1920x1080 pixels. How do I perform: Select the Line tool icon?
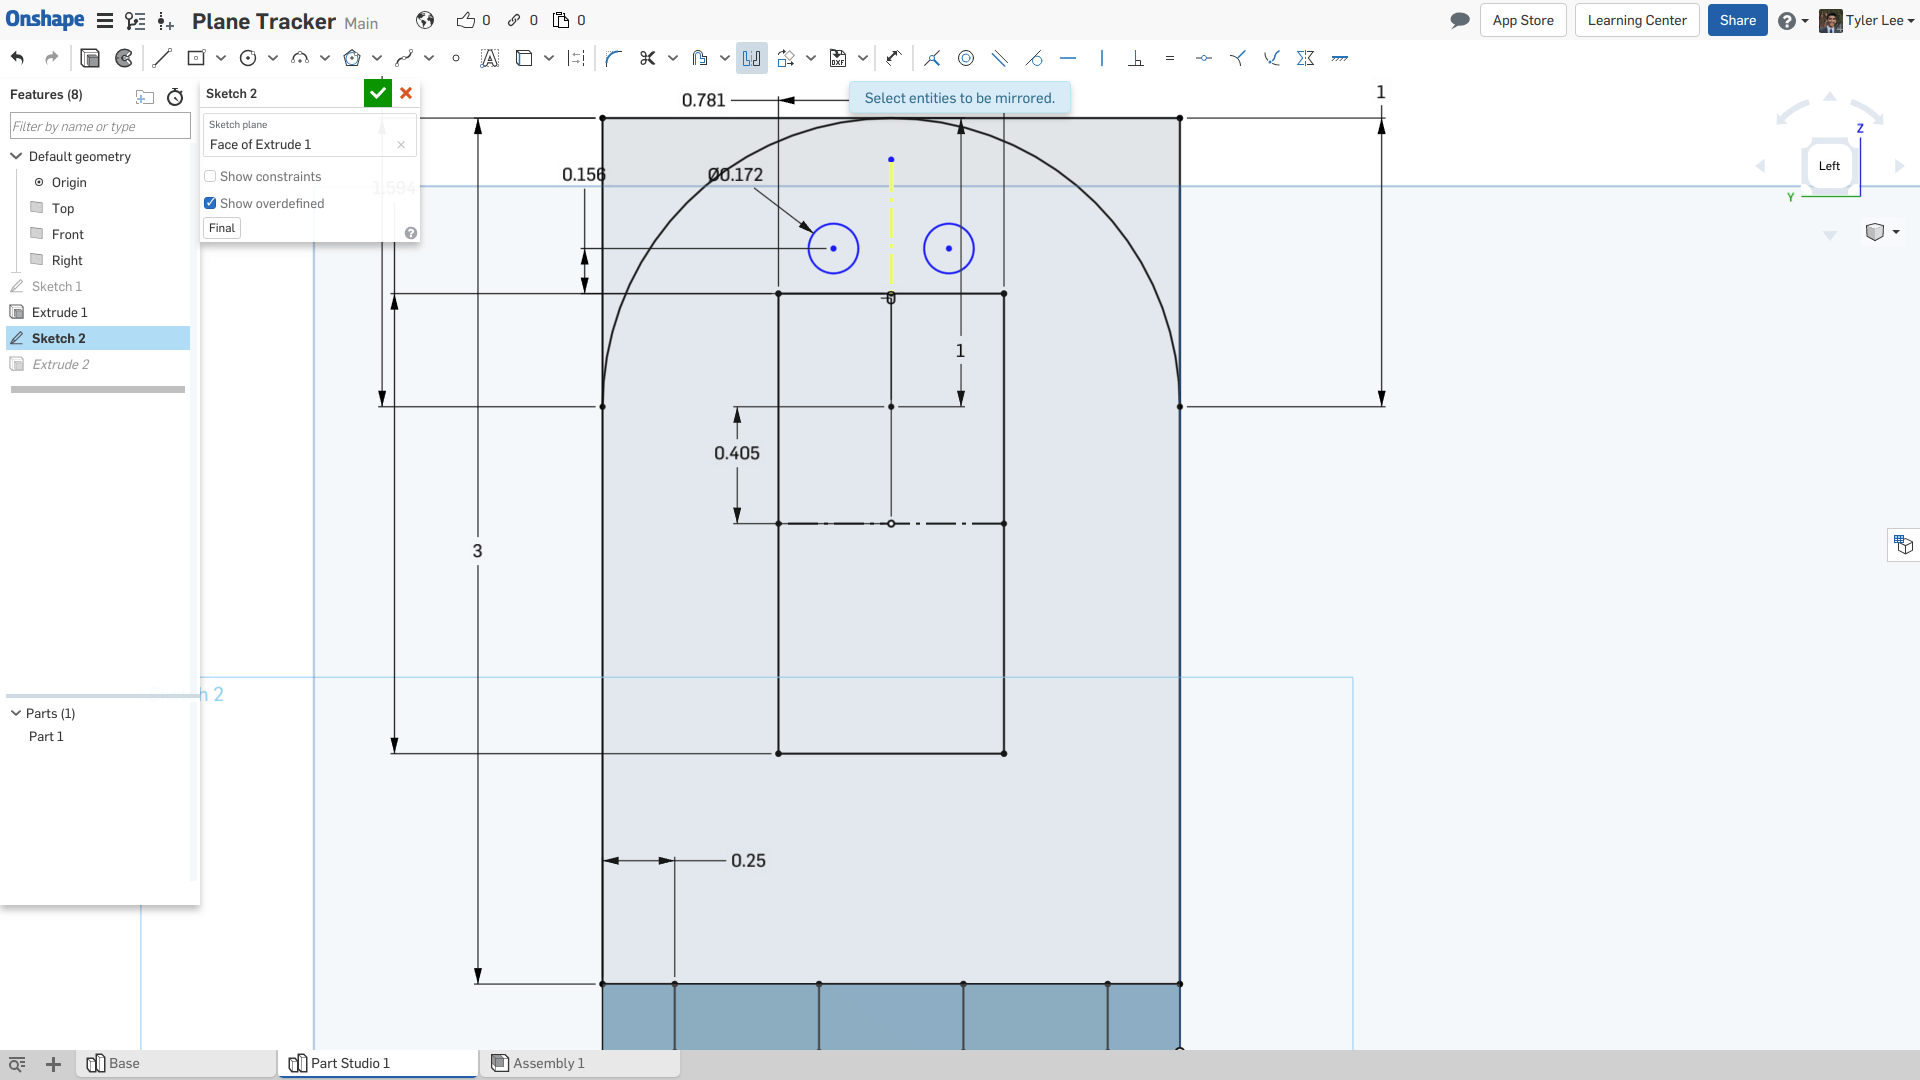pyautogui.click(x=161, y=58)
